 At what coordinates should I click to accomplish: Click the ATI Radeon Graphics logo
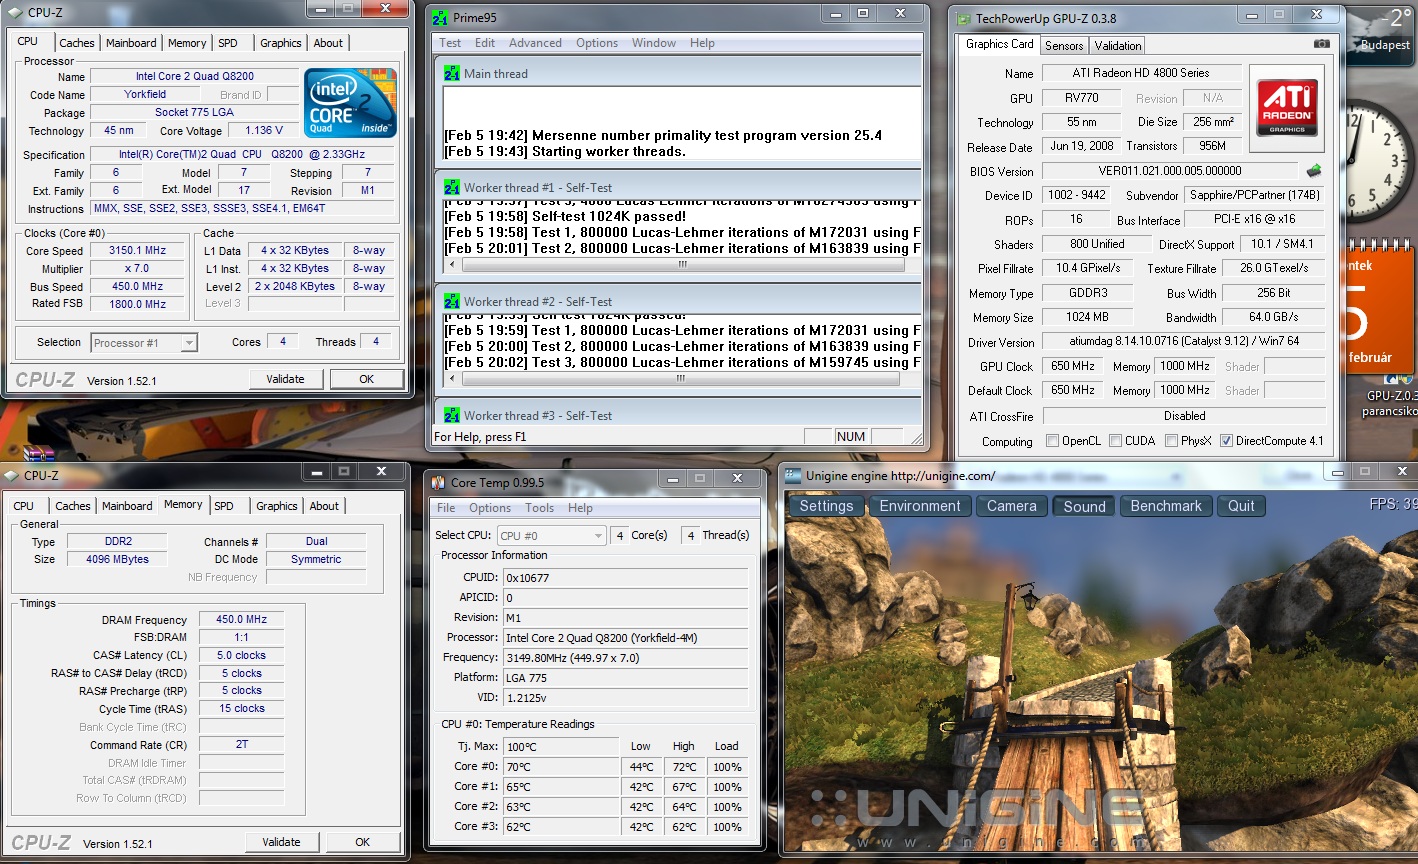[1287, 109]
